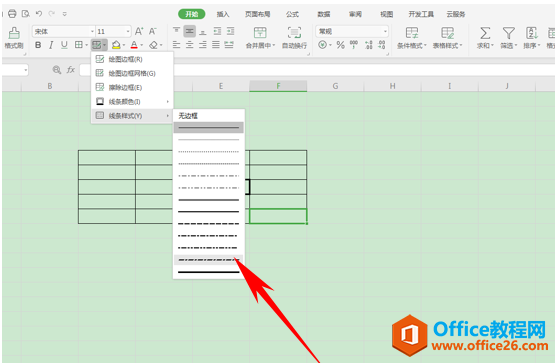Toggle bold formatting
The width and height of the screenshot is (555, 363).
point(38,45)
